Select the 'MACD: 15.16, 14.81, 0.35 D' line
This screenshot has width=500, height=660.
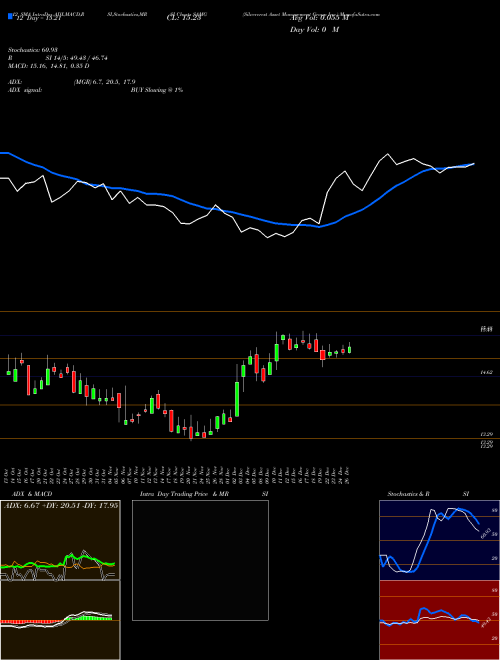tap(48, 66)
